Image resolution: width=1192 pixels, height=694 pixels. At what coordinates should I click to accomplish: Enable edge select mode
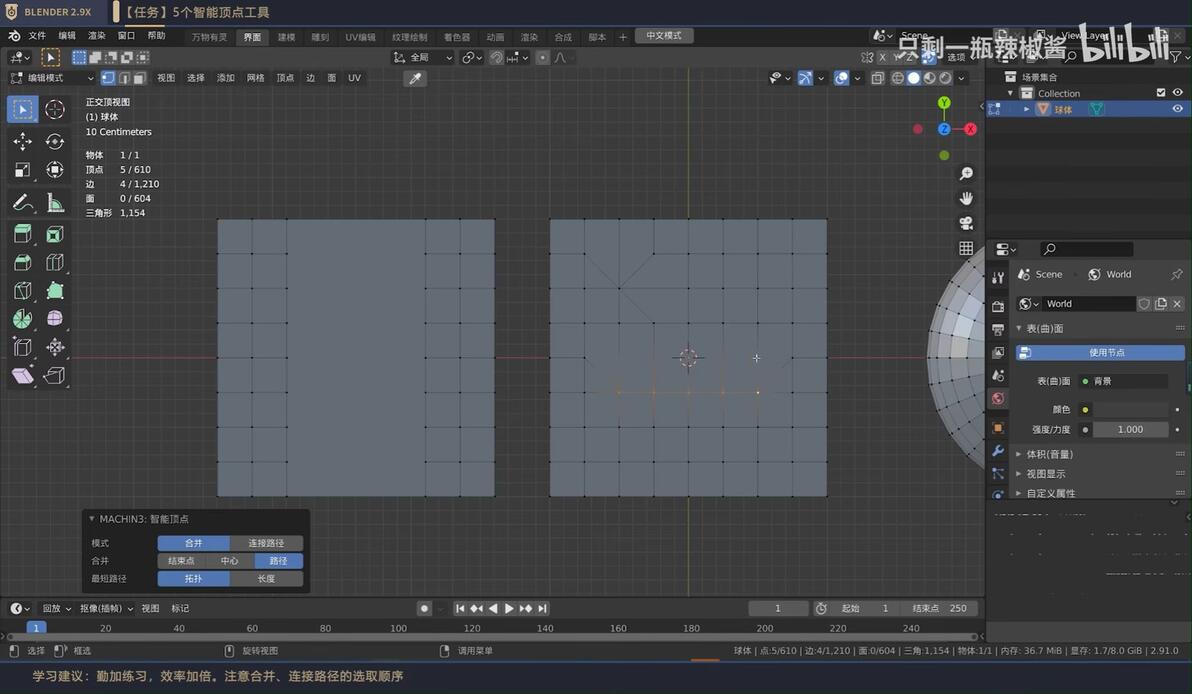click(x=124, y=78)
